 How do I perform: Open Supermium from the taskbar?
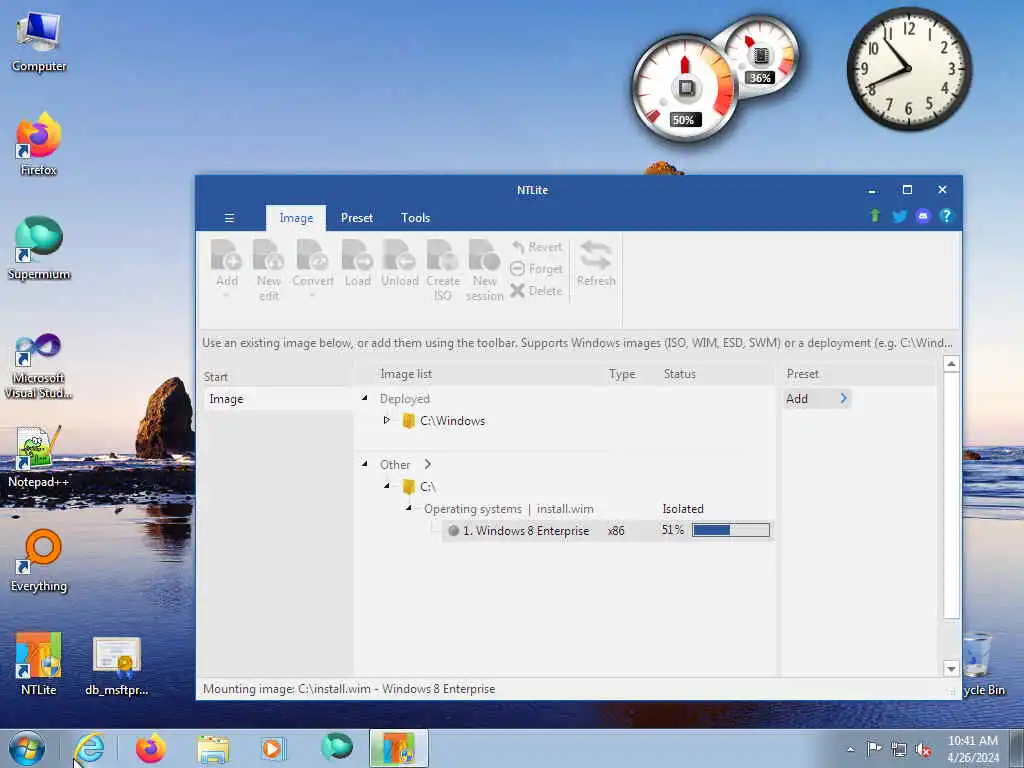coord(337,748)
